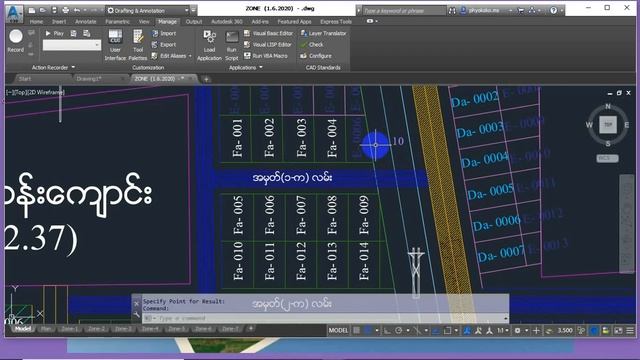This screenshot has height=360, width=640.
Task: Select the Model layout tab
Action: tap(23, 329)
